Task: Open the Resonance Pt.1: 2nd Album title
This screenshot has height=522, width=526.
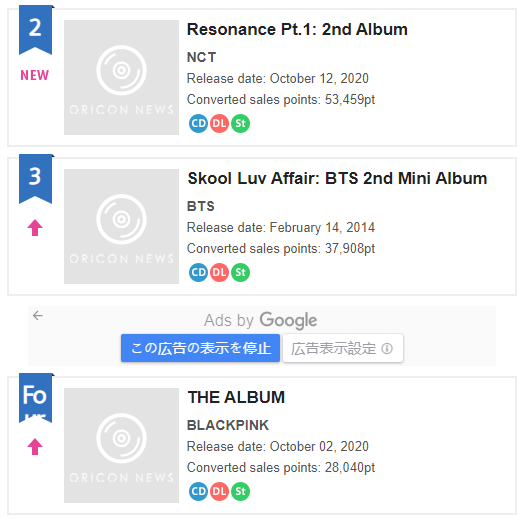Action: (x=297, y=29)
